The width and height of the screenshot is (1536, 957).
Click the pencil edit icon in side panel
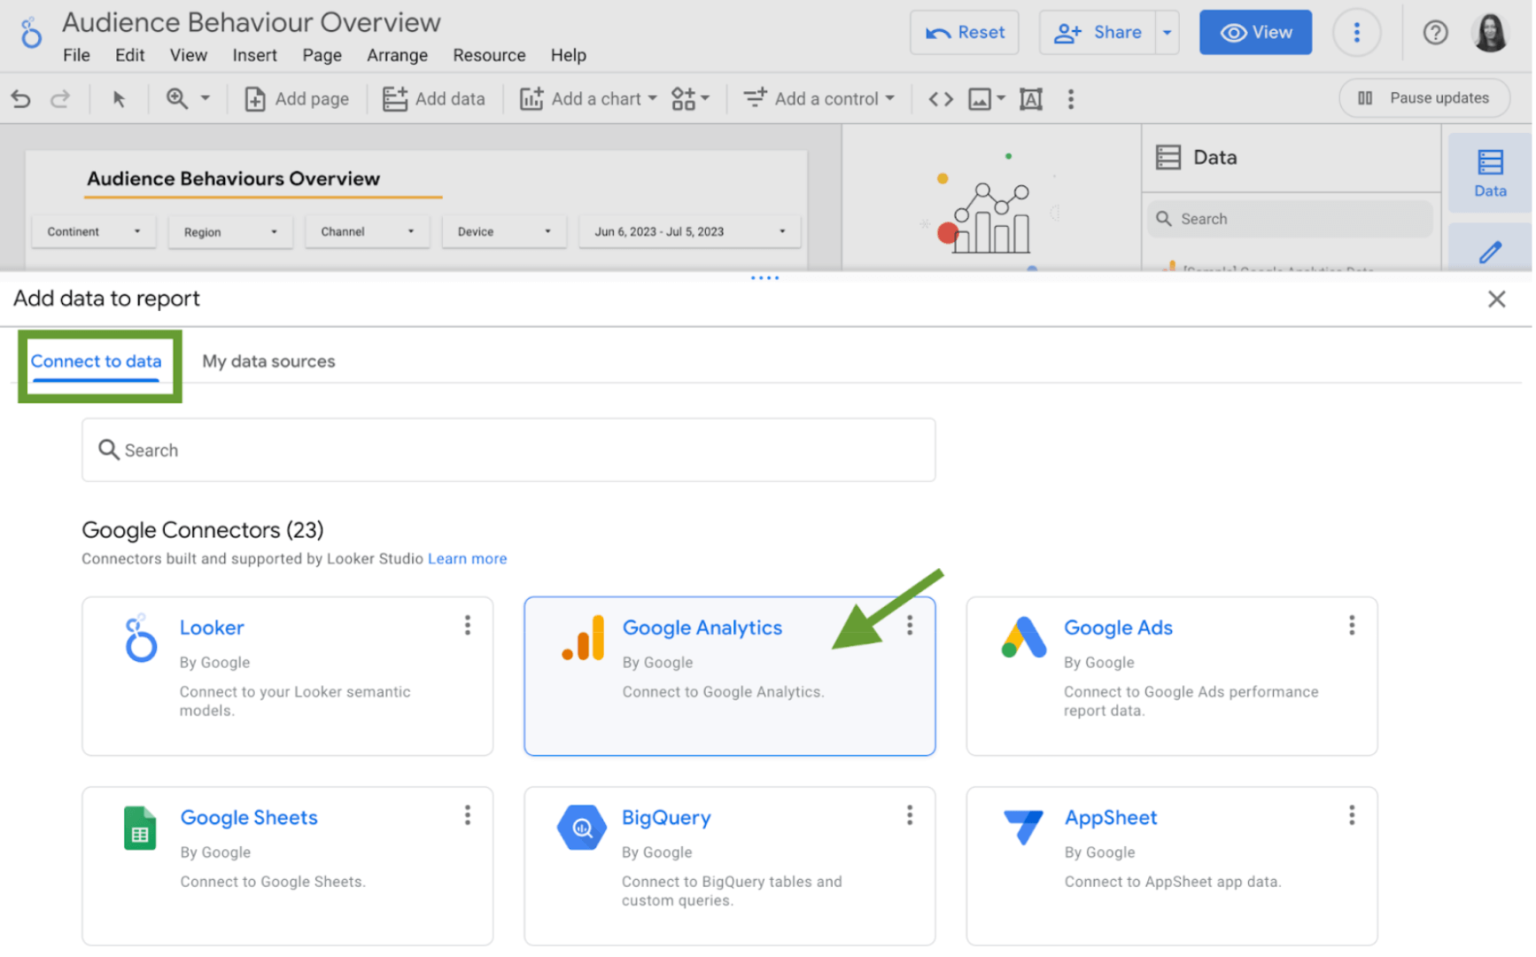pos(1489,252)
